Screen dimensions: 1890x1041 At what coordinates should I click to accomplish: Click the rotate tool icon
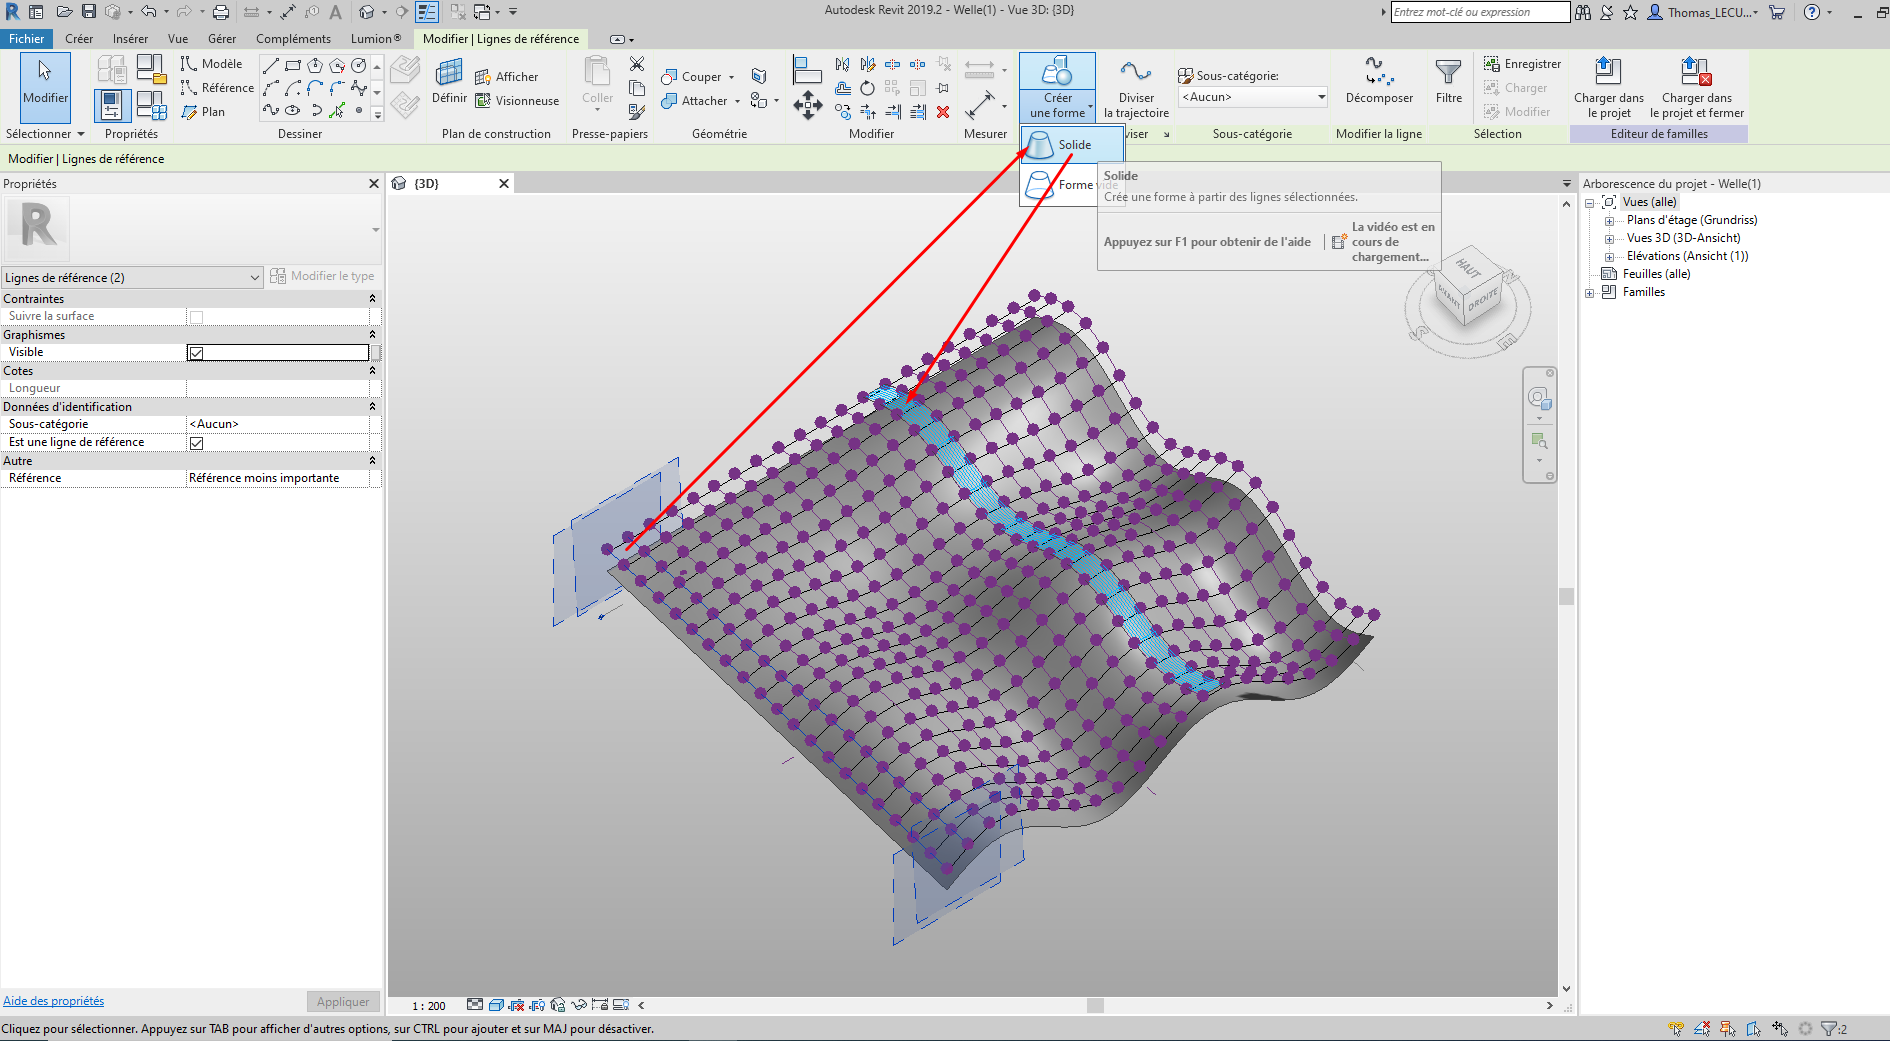[x=867, y=88]
